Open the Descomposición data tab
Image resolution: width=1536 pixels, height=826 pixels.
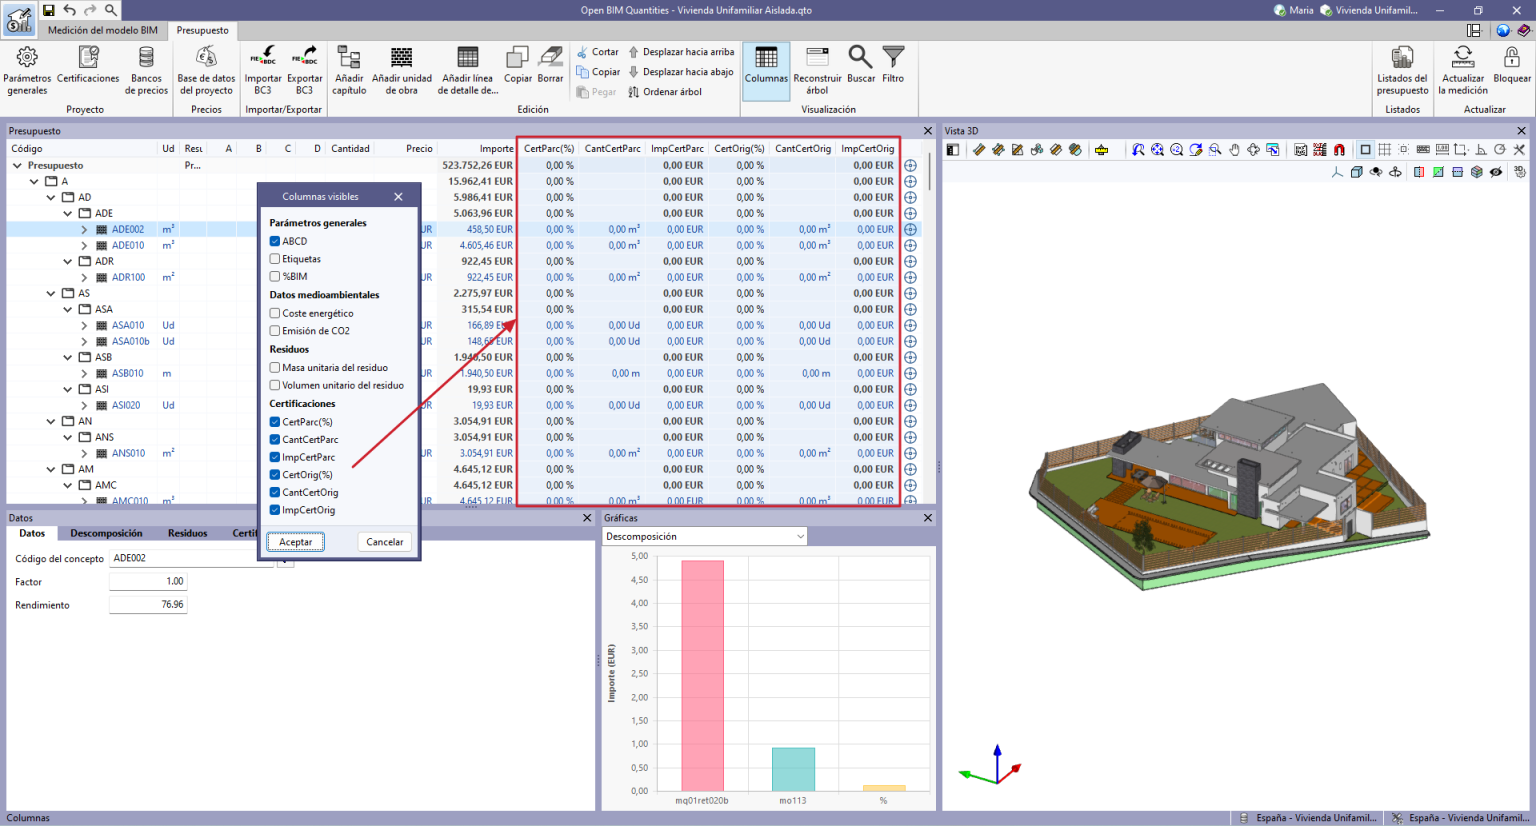[x=106, y=533]
